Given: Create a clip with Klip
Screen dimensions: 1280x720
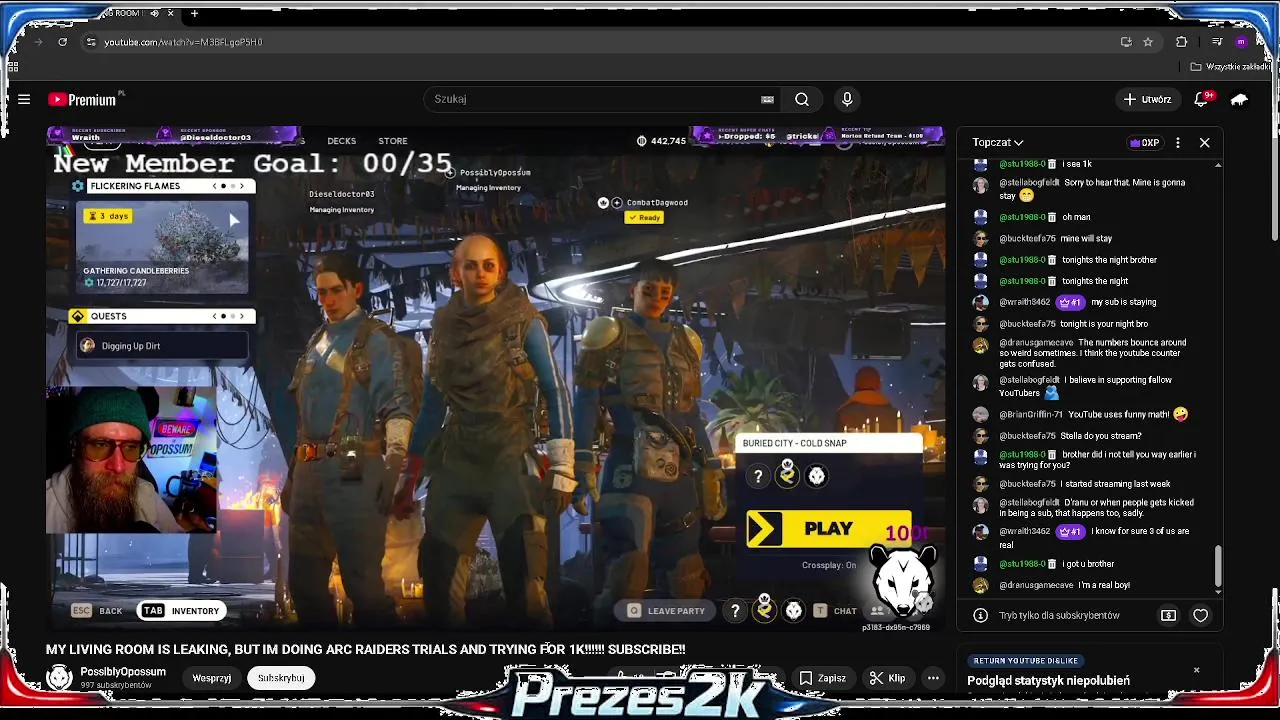Looking at the screenshot, I should tap(887, 678).
